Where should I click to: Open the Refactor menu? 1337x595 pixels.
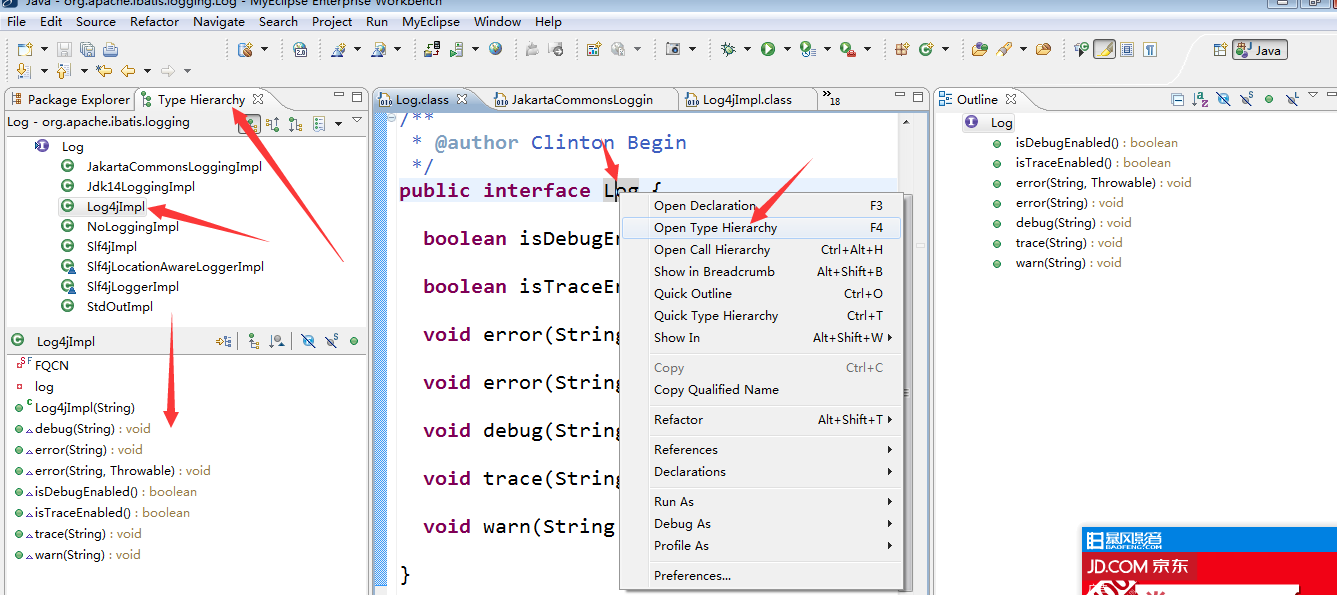point(155,21)
